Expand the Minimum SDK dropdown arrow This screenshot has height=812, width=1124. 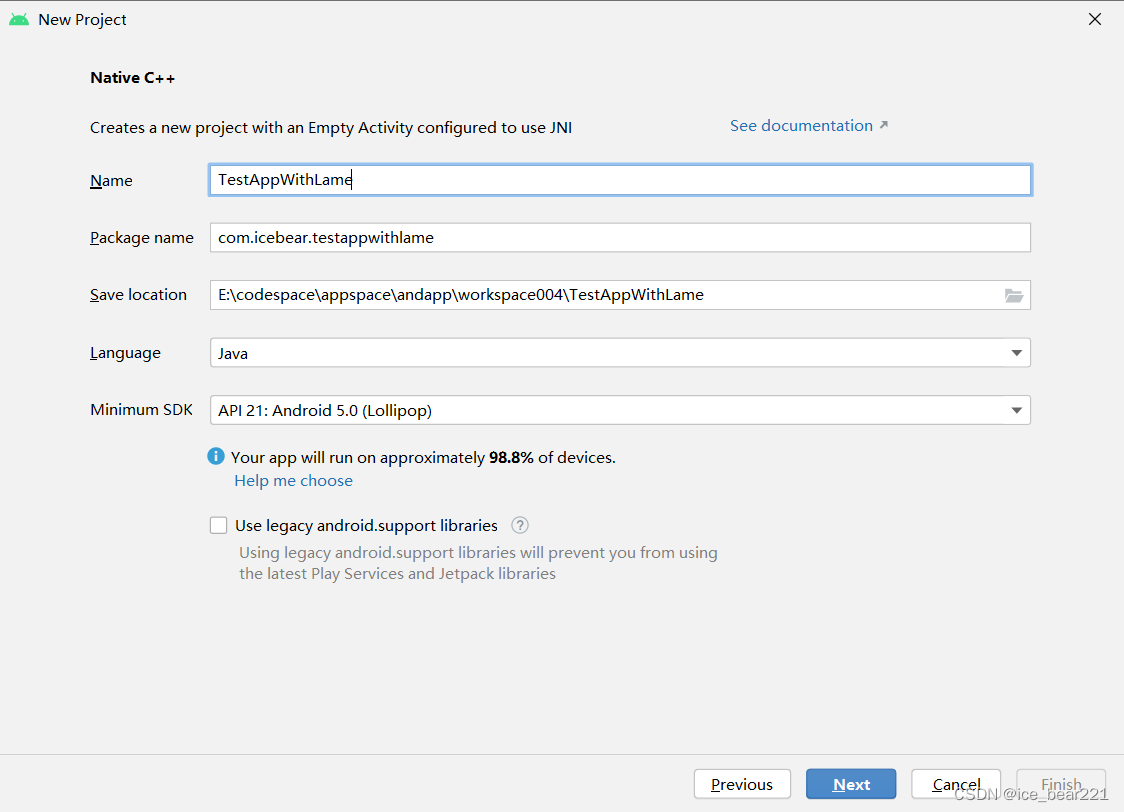tap(1016, 410)
